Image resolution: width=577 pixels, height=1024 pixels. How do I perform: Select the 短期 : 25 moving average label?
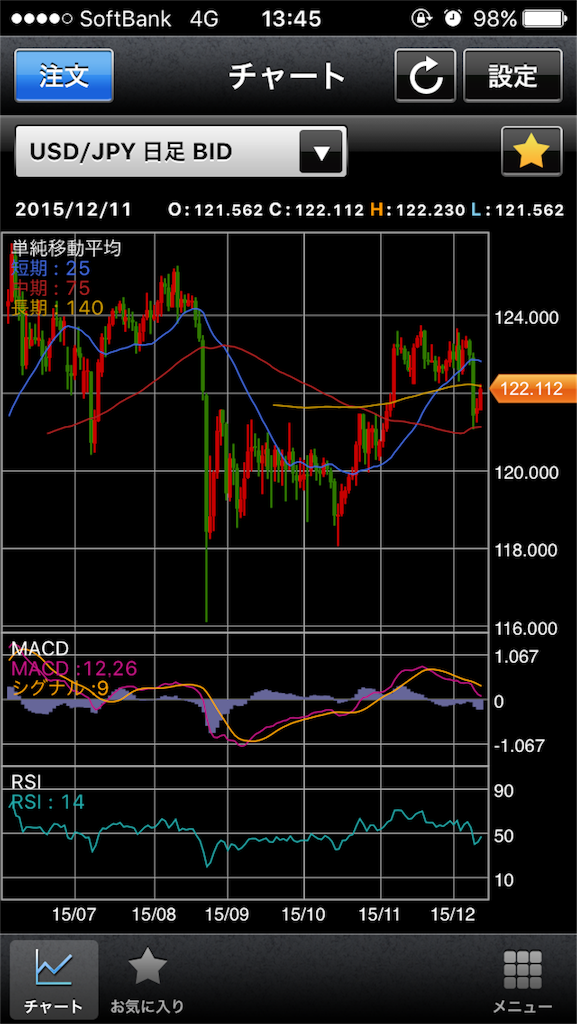(50, 268)
